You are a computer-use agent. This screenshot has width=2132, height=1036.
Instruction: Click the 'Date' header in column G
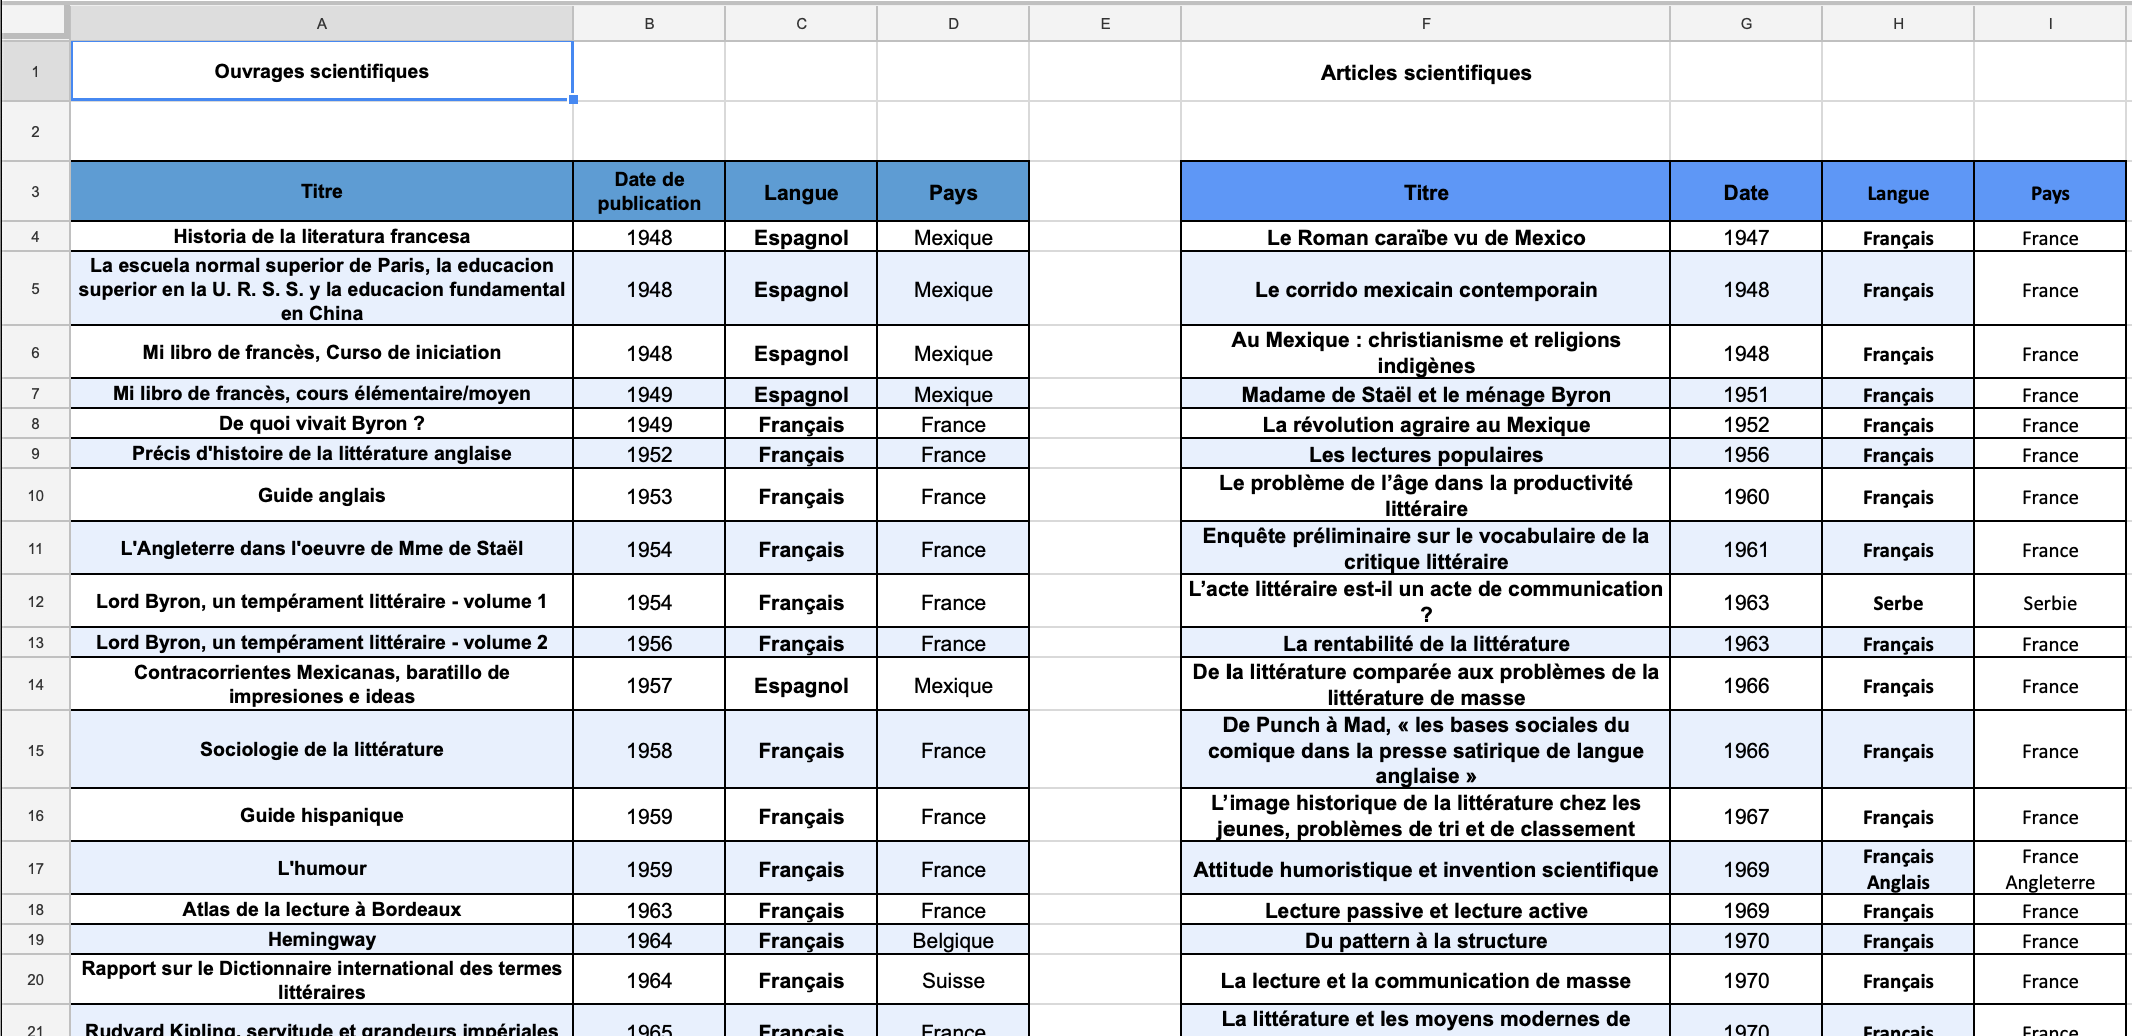pyautogui.click(x=1746, y=192)
